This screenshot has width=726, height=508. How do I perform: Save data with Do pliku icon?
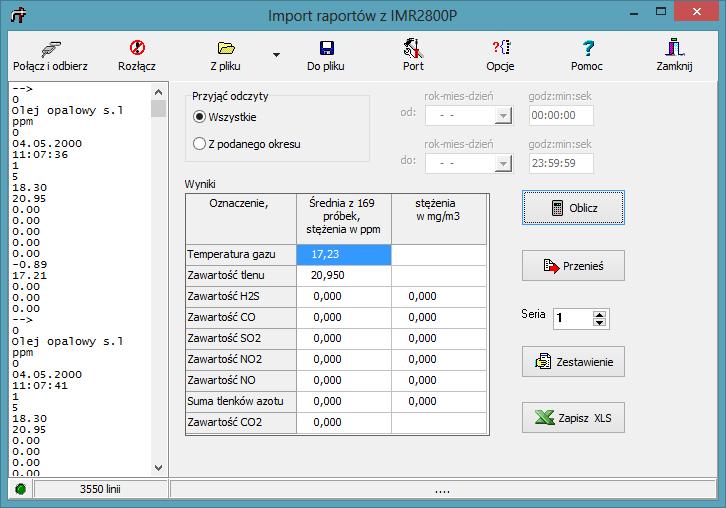pos(326,48)
